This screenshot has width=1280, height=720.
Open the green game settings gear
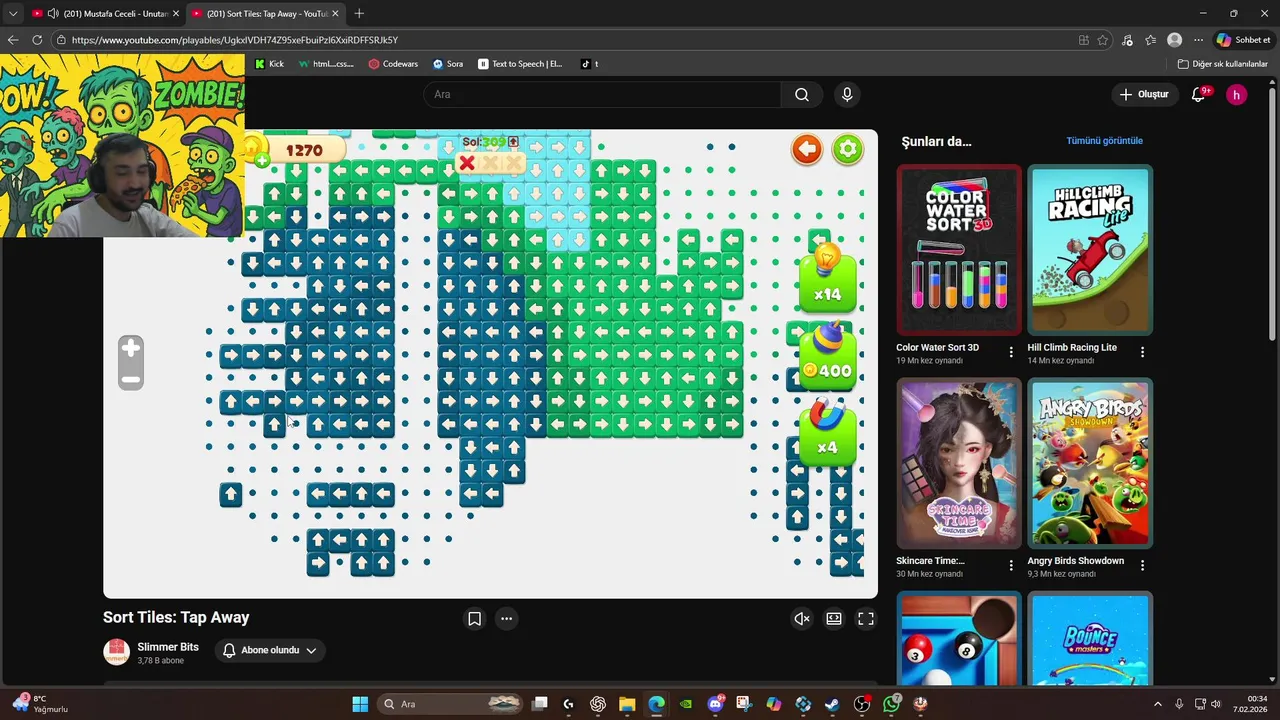tap(847, 149)
